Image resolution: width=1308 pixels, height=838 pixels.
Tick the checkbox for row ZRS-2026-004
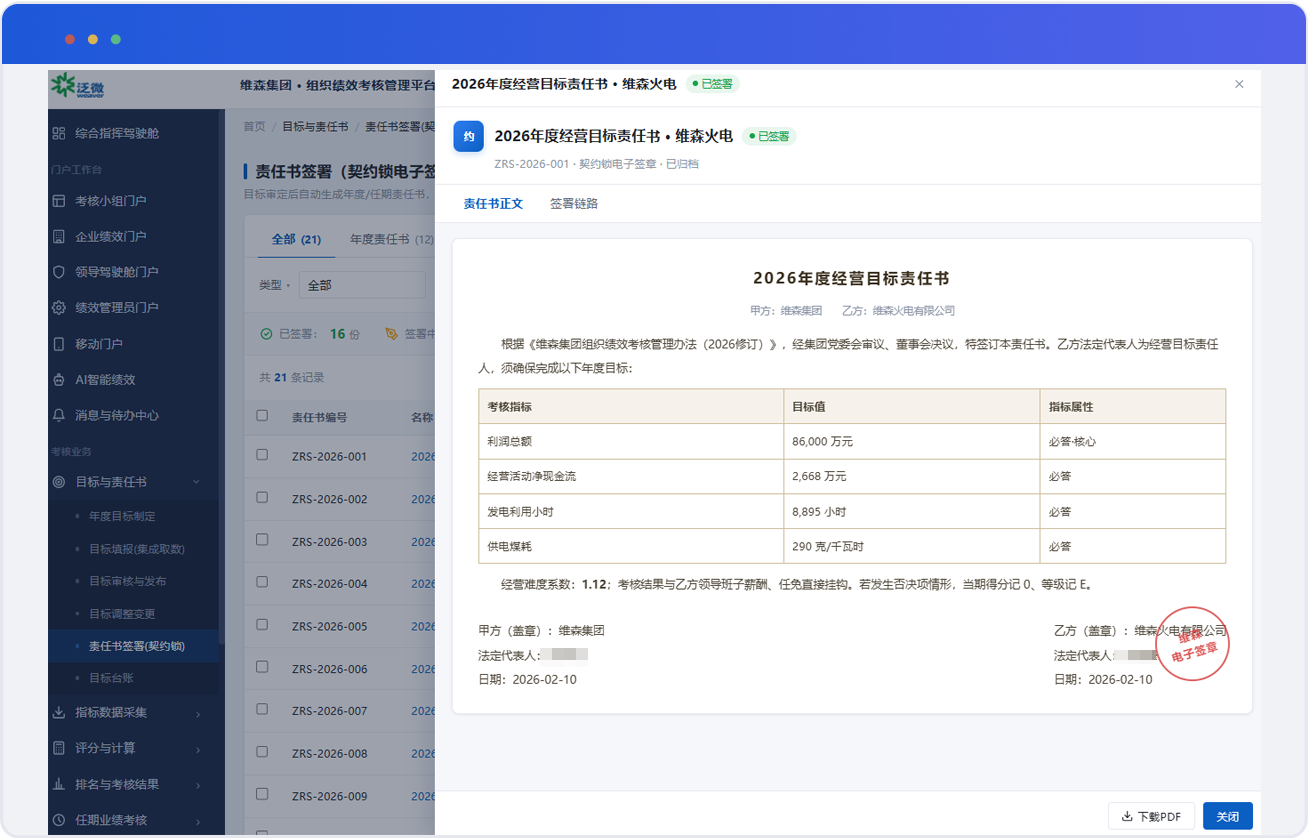tap(262, 583)
